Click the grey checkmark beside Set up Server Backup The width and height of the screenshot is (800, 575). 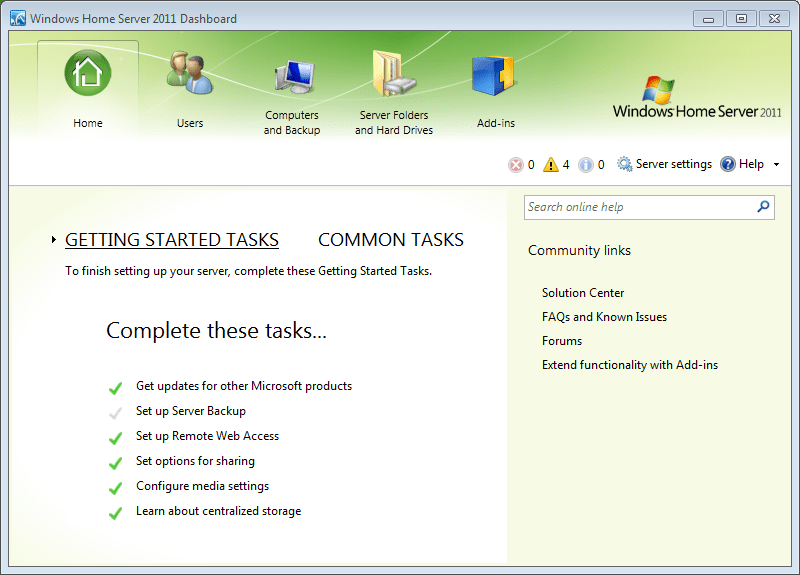(115, 413)
